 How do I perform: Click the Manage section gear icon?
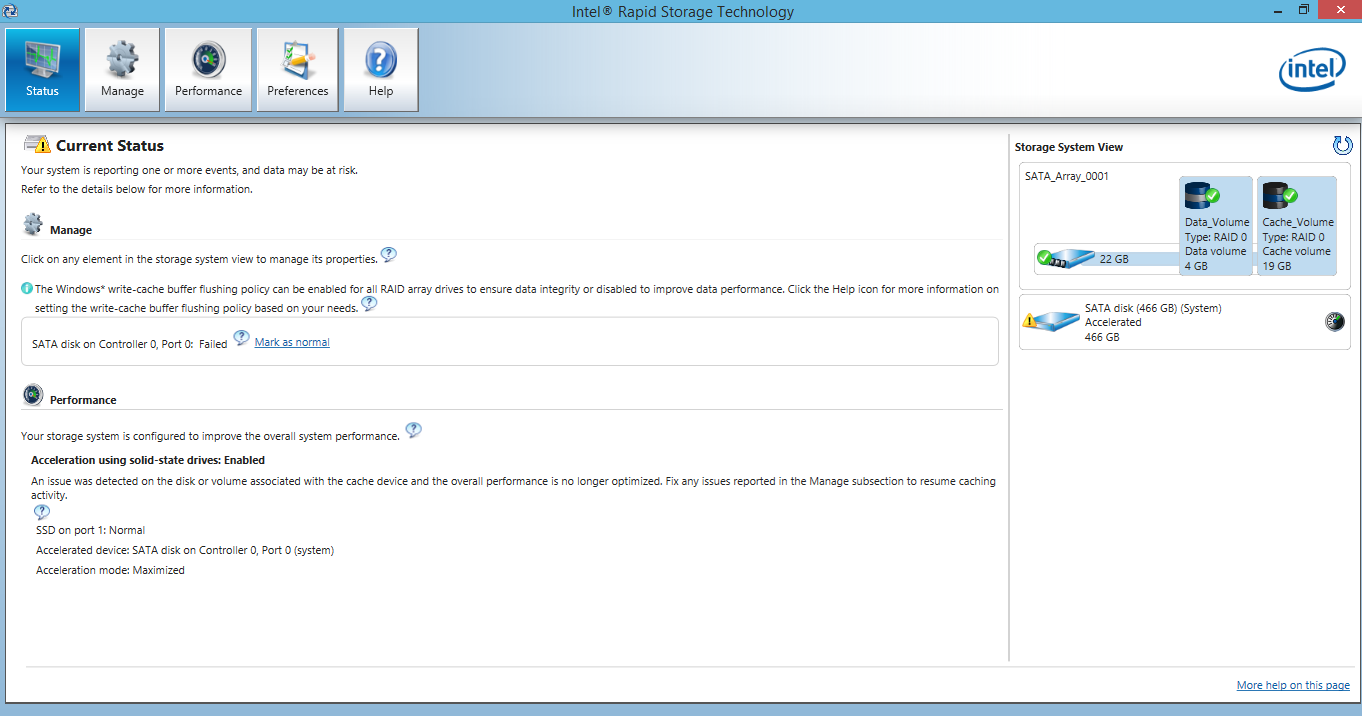[33, 225]
